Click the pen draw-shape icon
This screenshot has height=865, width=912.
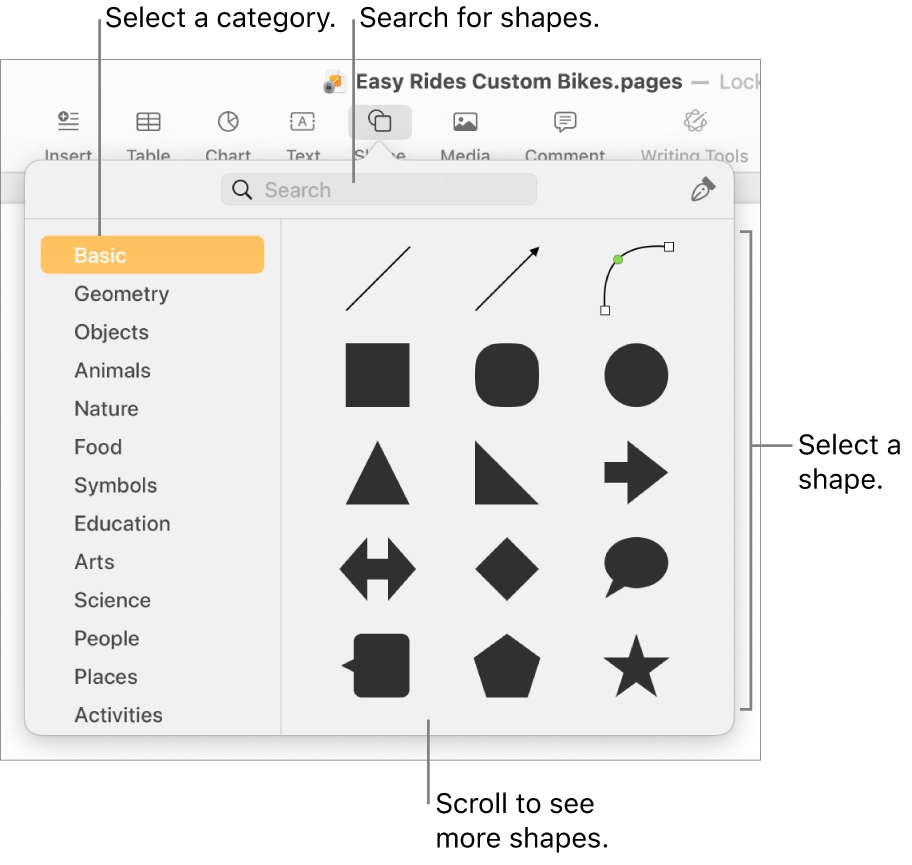tap(703, 189)
